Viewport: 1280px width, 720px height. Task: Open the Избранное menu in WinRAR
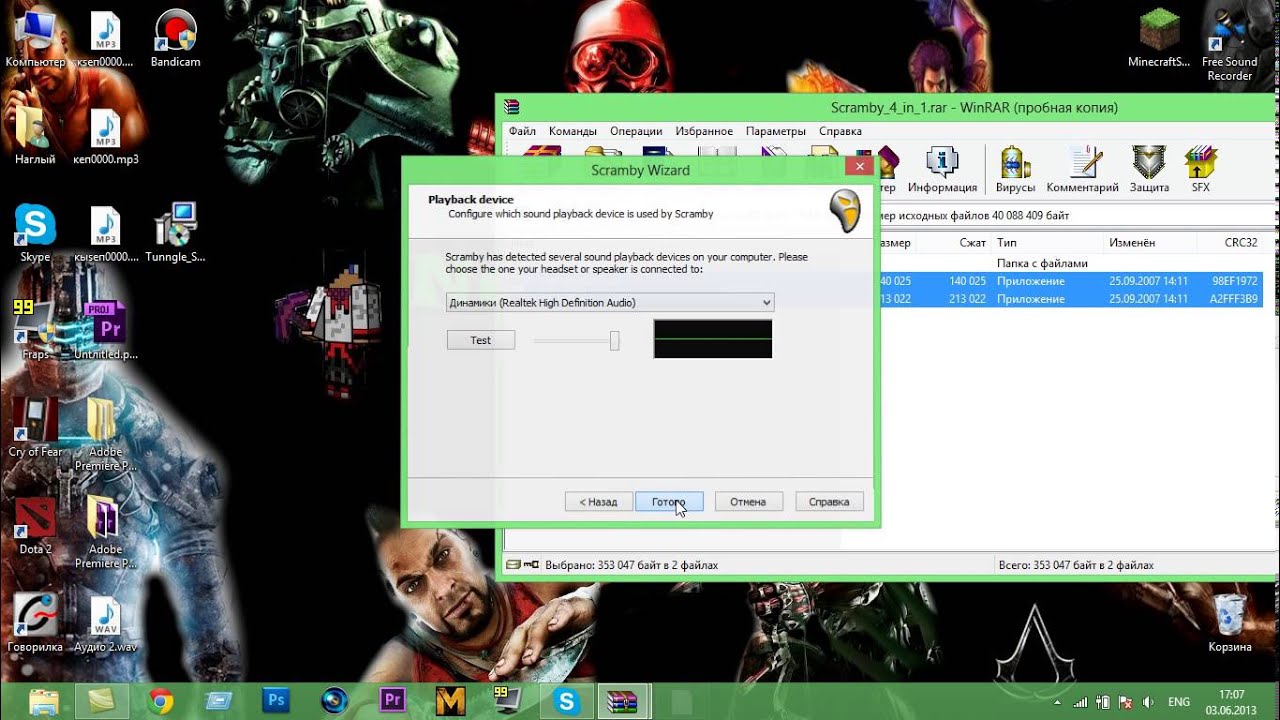(x=704, y=131)
